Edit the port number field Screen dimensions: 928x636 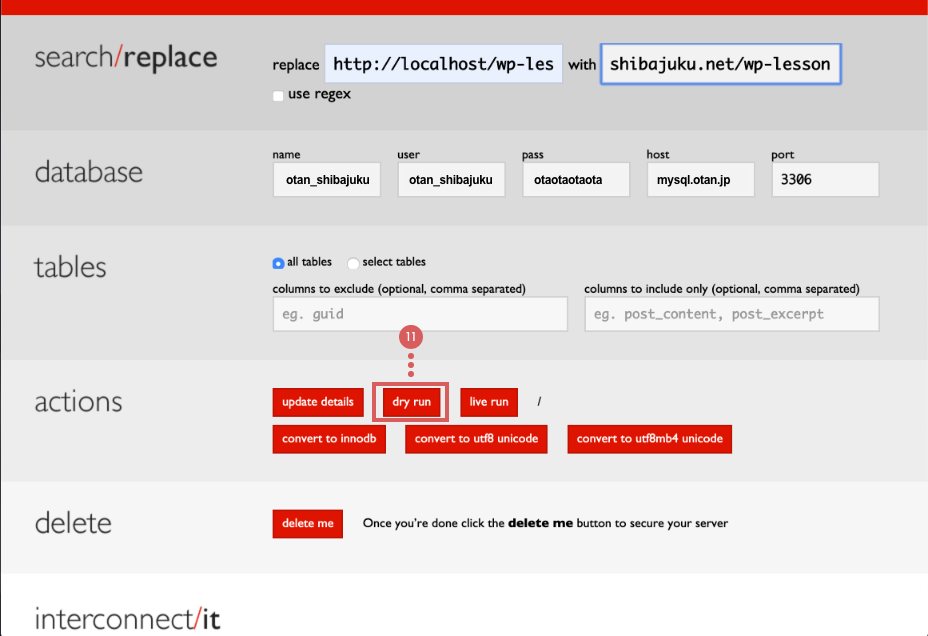tap(825, 180)
